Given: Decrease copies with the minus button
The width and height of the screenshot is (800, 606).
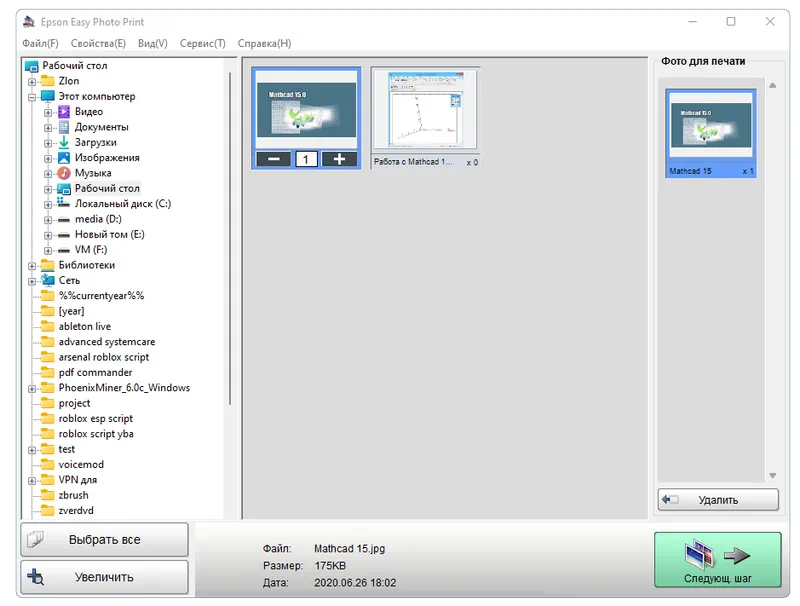Looking at the screenshot, I should (274, 159).
